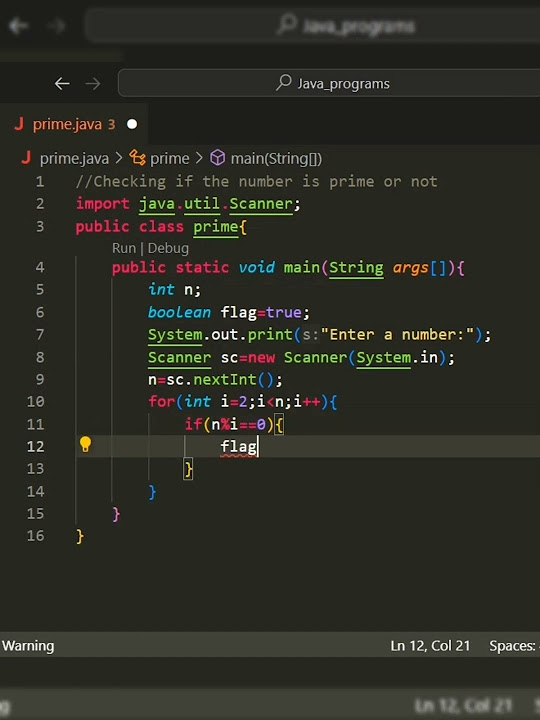Click main(String[]) breadcrumb
This screenshot has width=540, height=720.
pos(276,158)
